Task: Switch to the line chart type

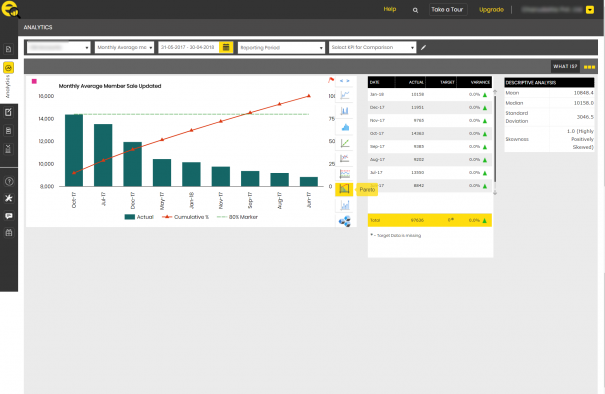Action: [345, 95]
